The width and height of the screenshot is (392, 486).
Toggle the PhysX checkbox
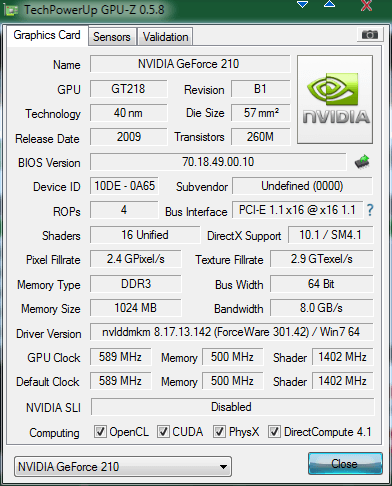(219, 431)
